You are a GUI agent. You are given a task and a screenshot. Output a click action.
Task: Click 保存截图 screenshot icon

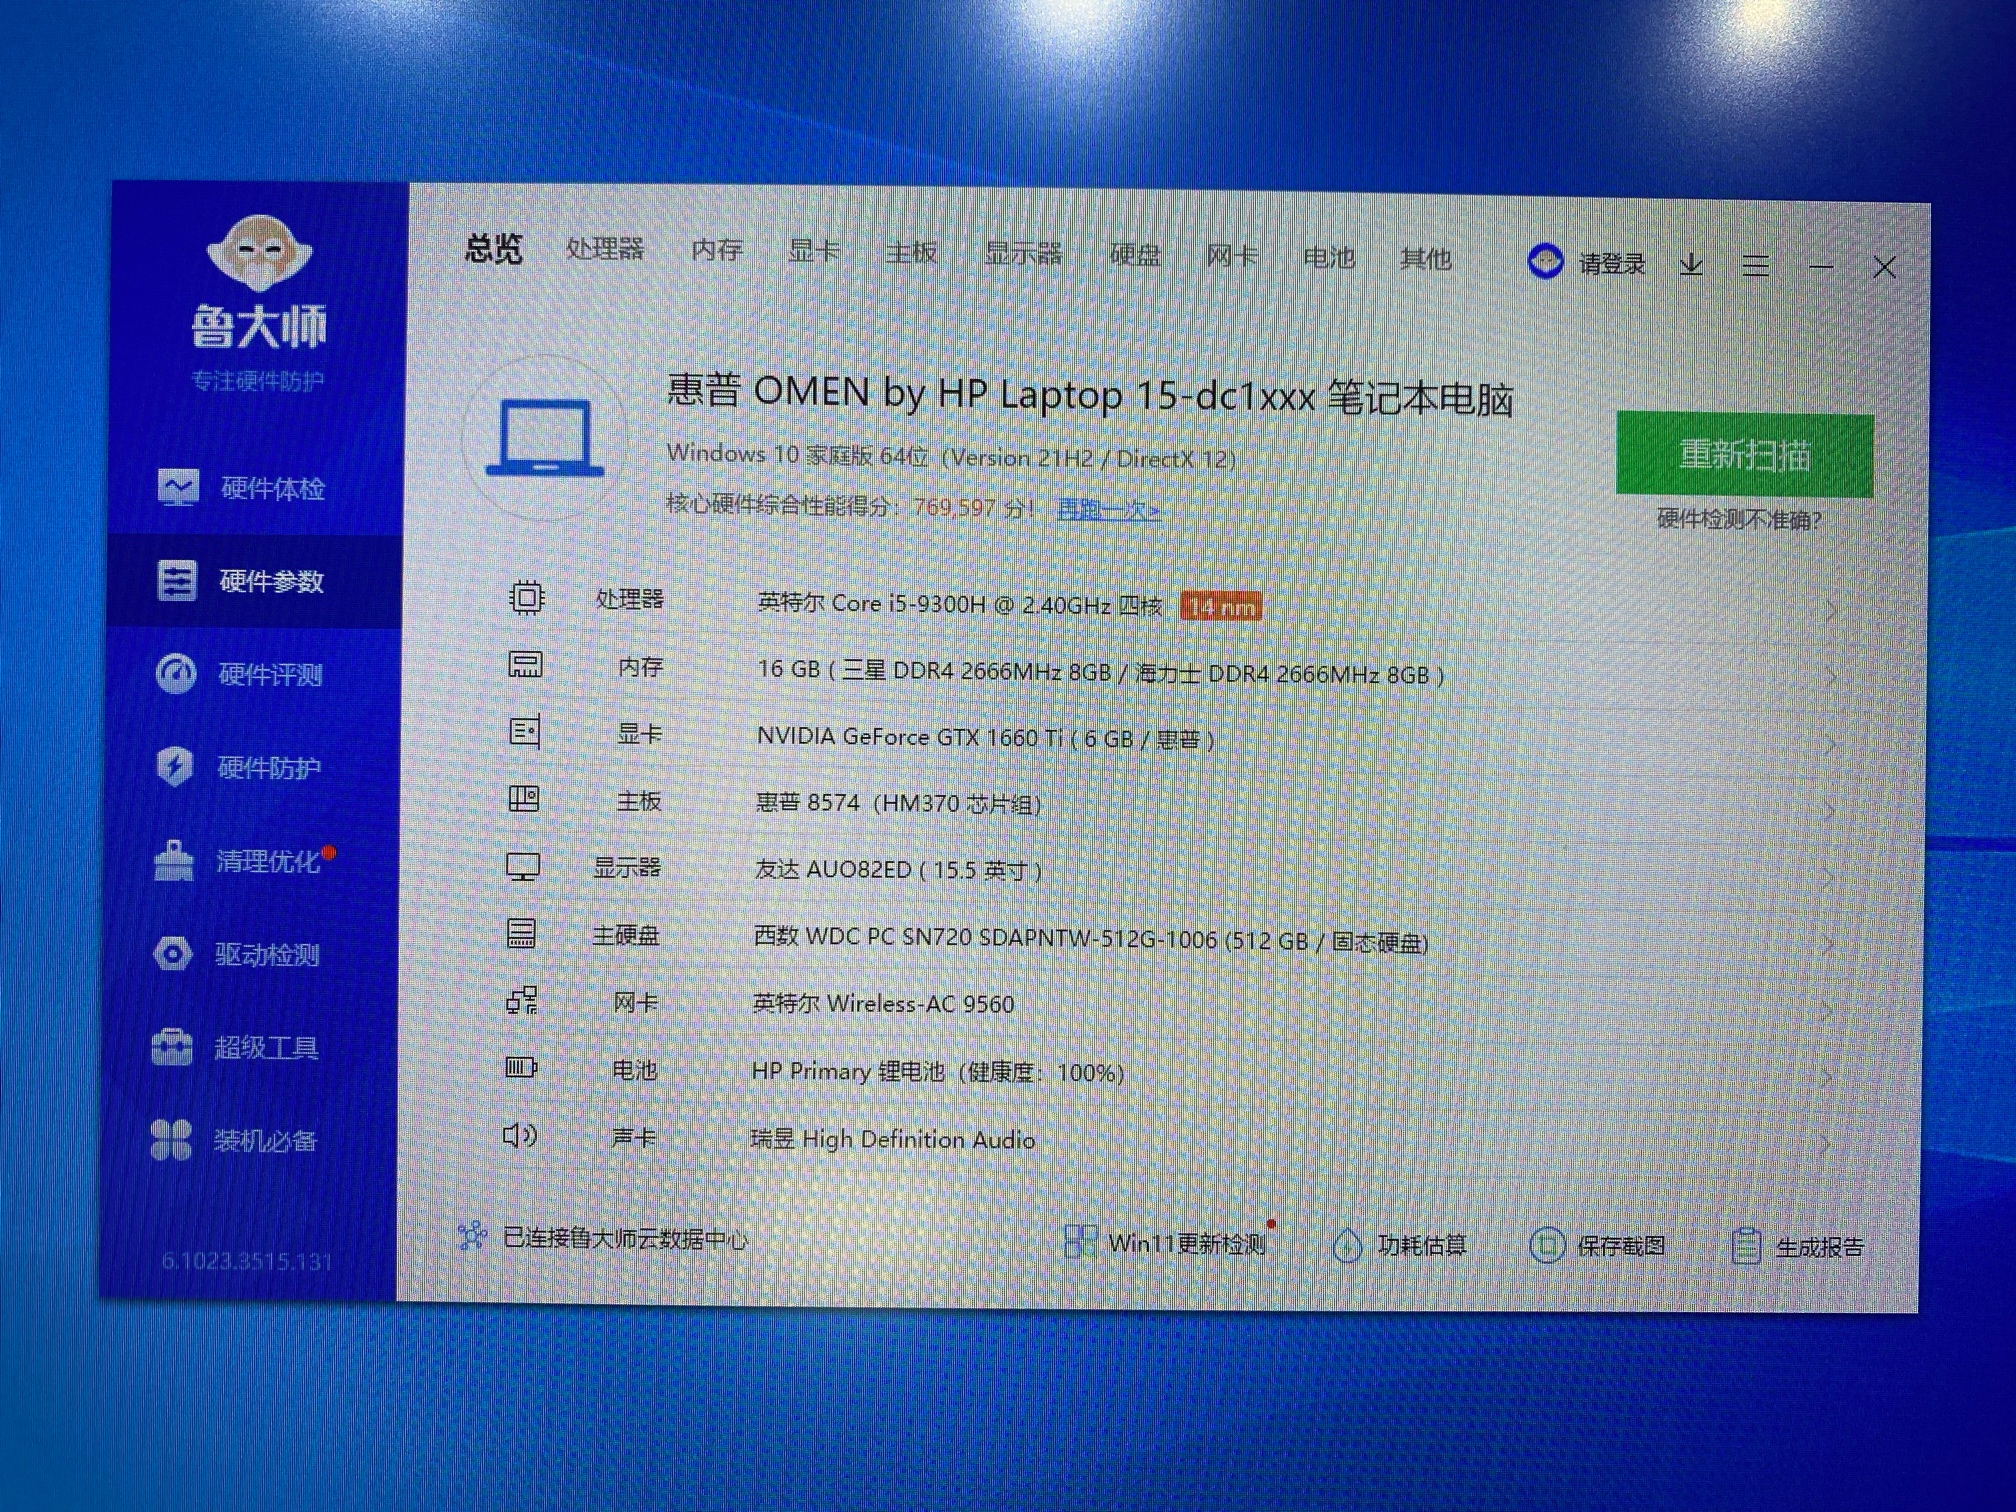pos(1547,1246)
